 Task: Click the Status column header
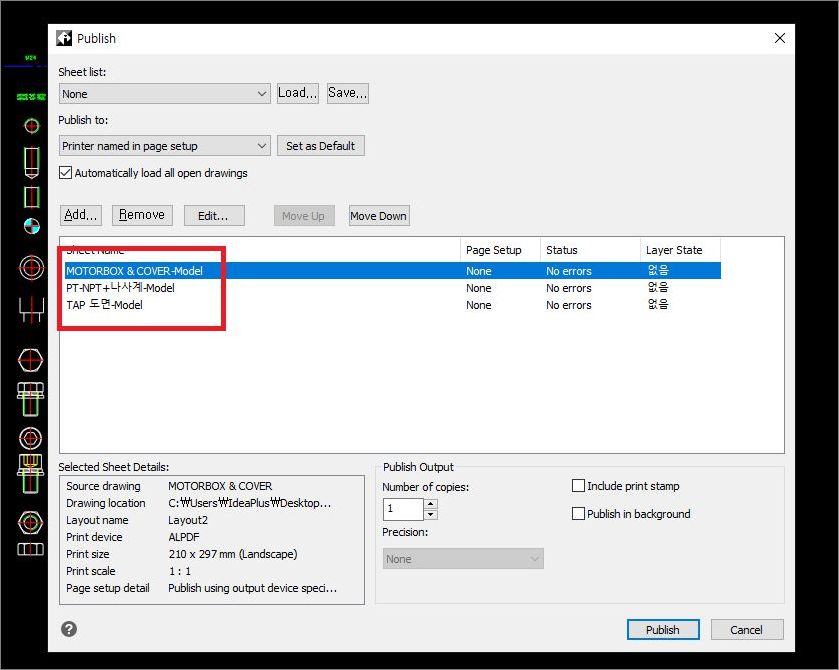pyautogui.click(x=590, y=250)
